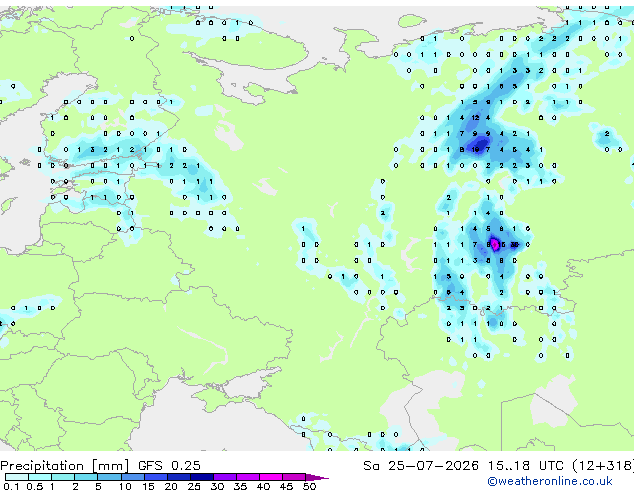This screenshot has height=490, width=634.
Task: Click the above-50 arrow tip of the legend
Action: (317, 477)
